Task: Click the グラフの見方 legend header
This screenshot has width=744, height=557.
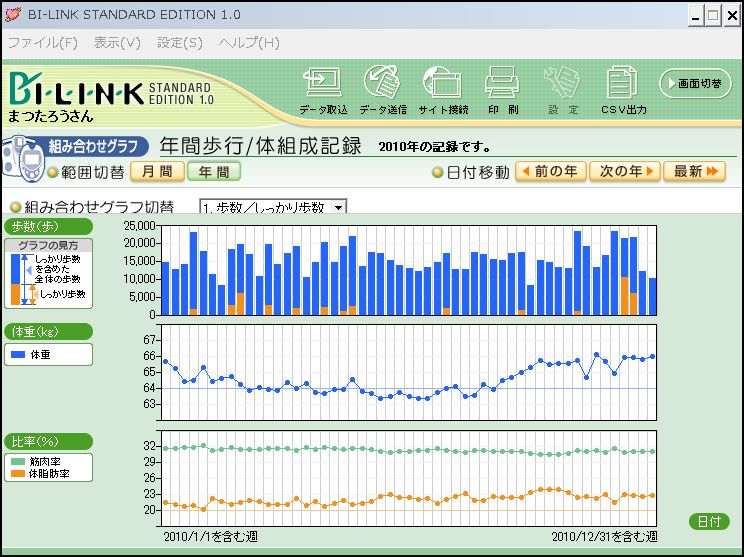Action: (x=48, y=245)
